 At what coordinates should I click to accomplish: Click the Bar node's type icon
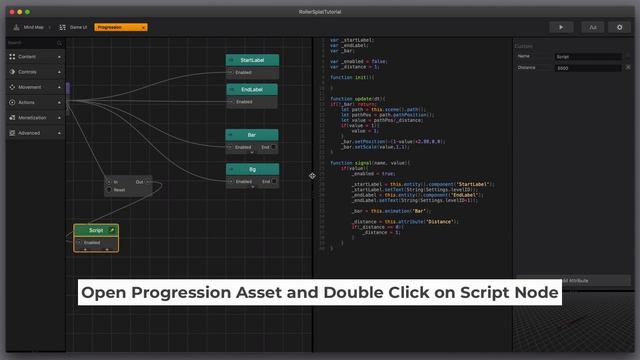pos(231,135)
